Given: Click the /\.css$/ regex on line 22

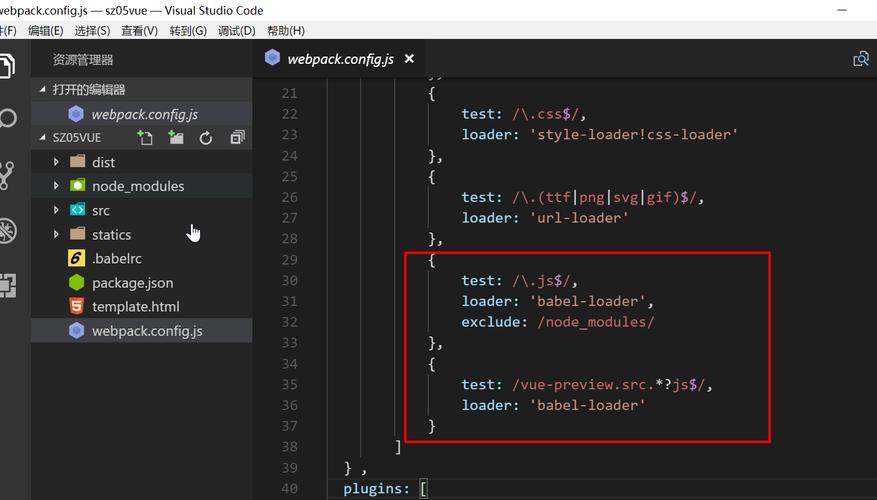Looking at the screenshot, I should [x=545, y=114].
